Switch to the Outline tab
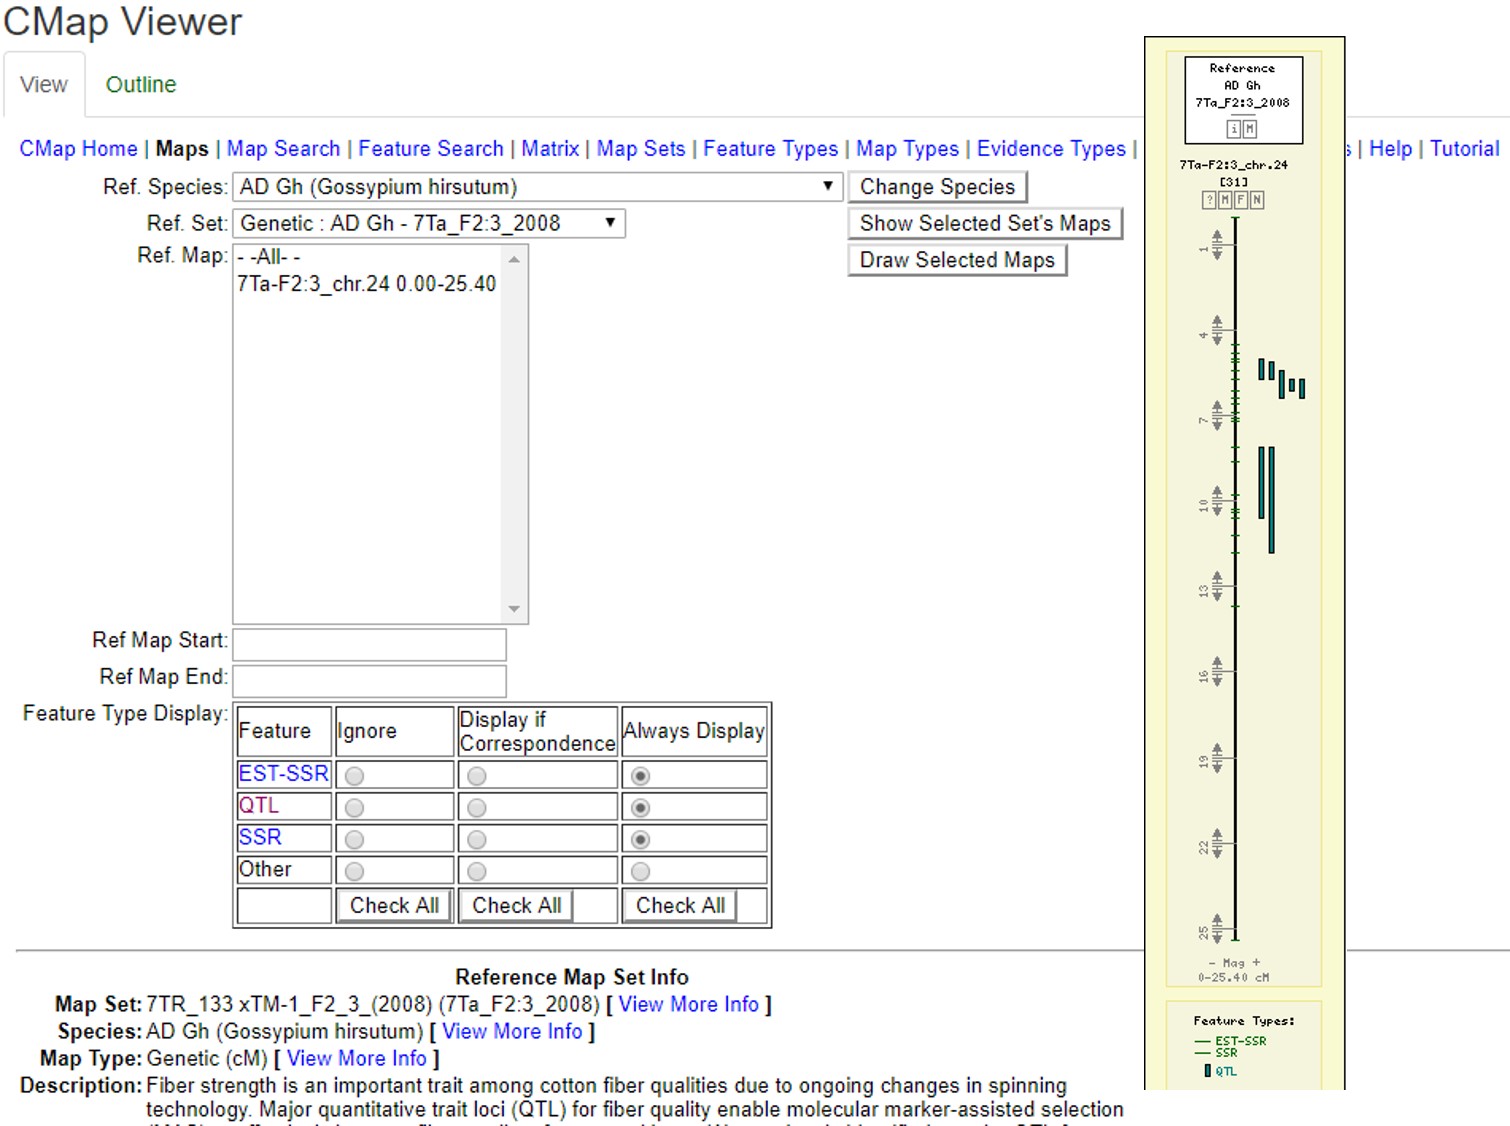 (141, 85)
